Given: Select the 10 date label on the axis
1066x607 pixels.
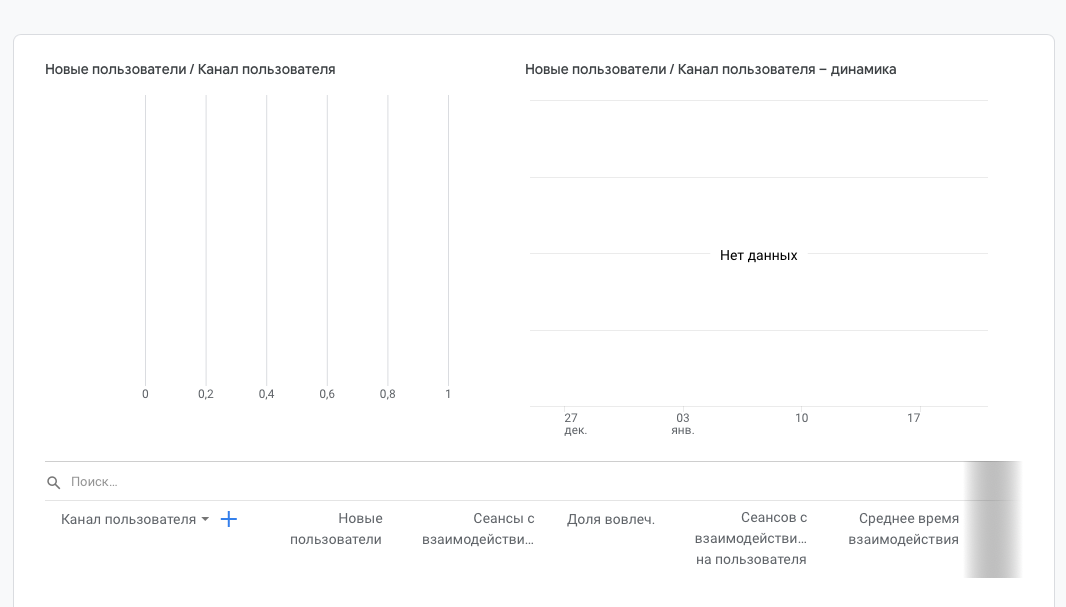Looking at the screenshot, I should point(802,418).
